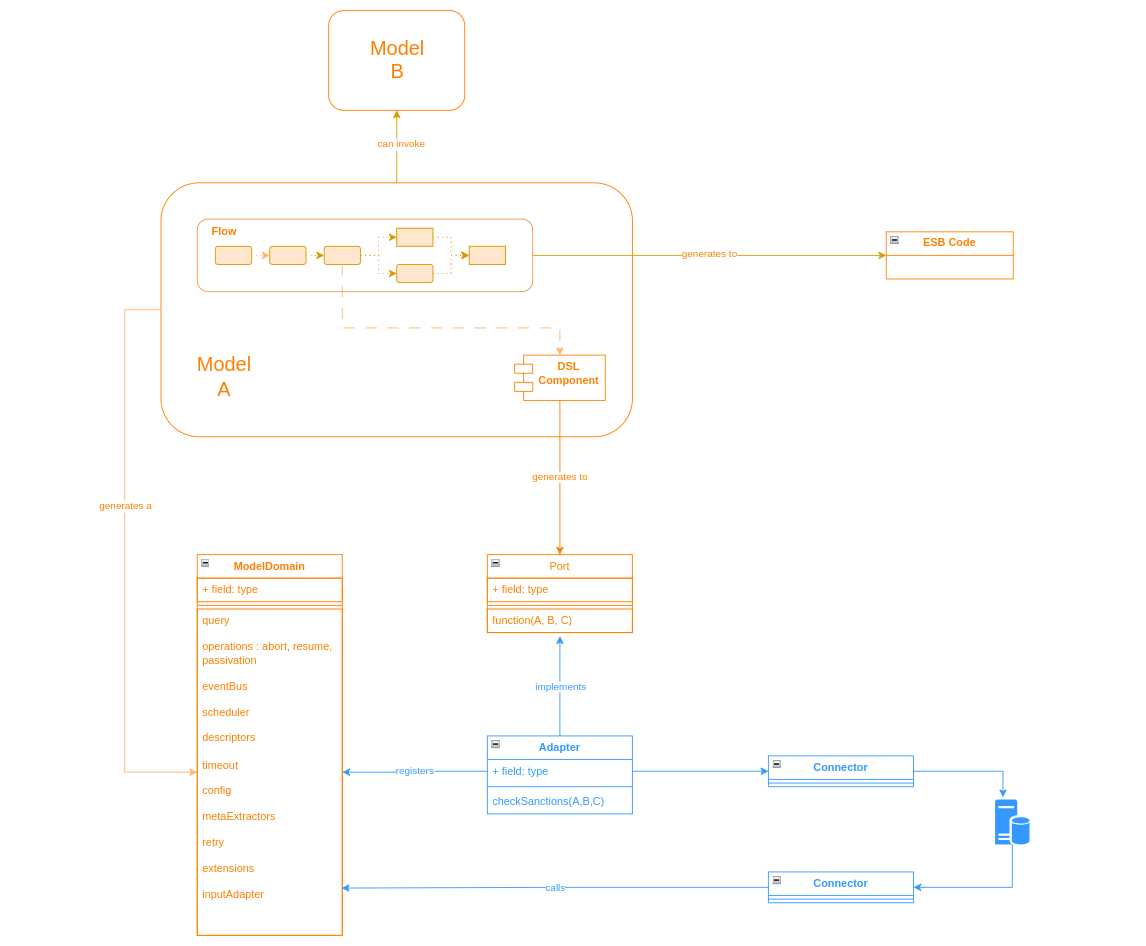Click the Flow container title
The height and width of the screenshot is (946, 1146).
224,231
